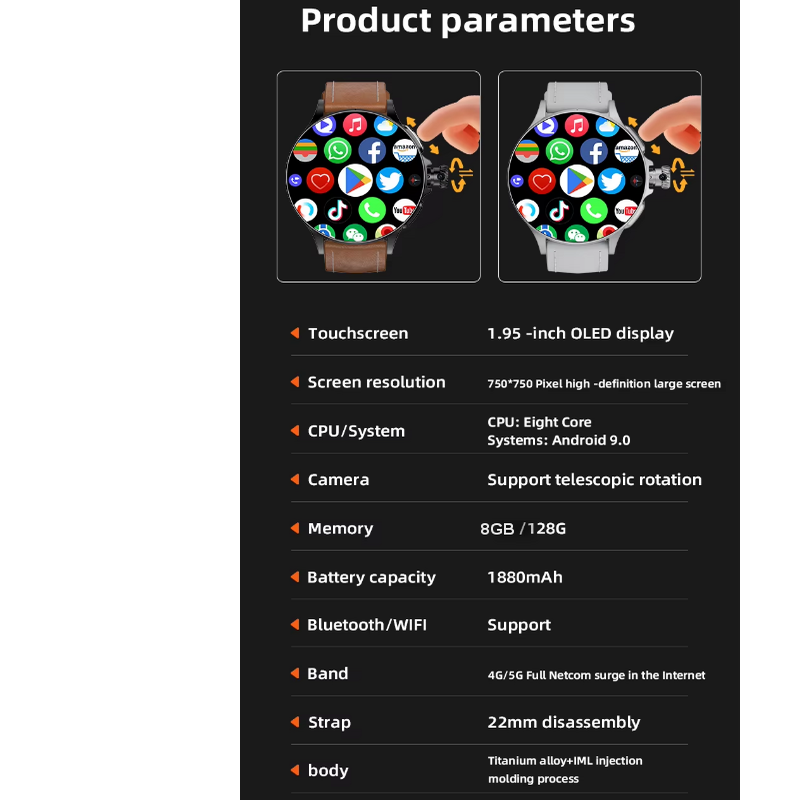800x800 pixels.
Task: Tap Google Play icon on brown-strap watch
Action: 355,180
